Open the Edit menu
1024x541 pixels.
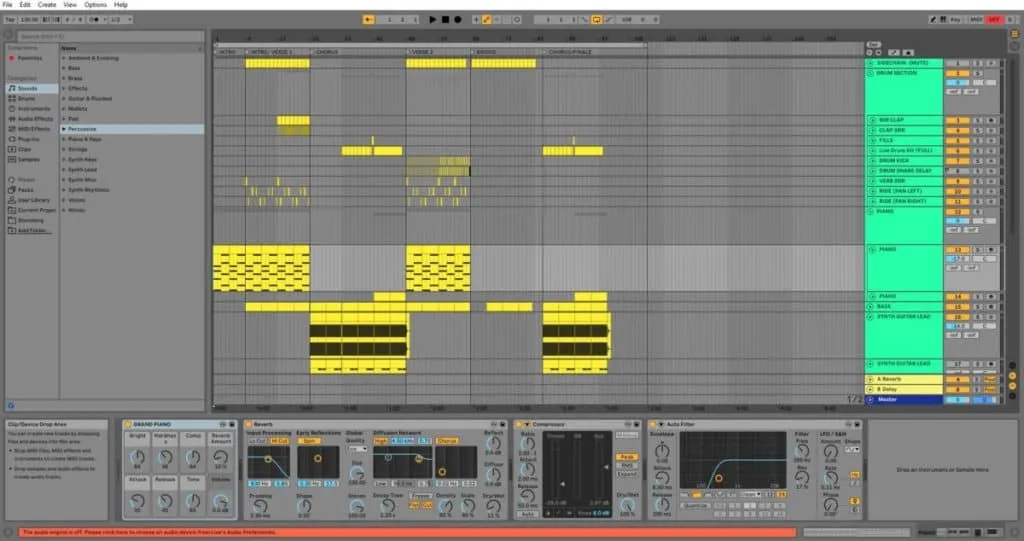25,5
